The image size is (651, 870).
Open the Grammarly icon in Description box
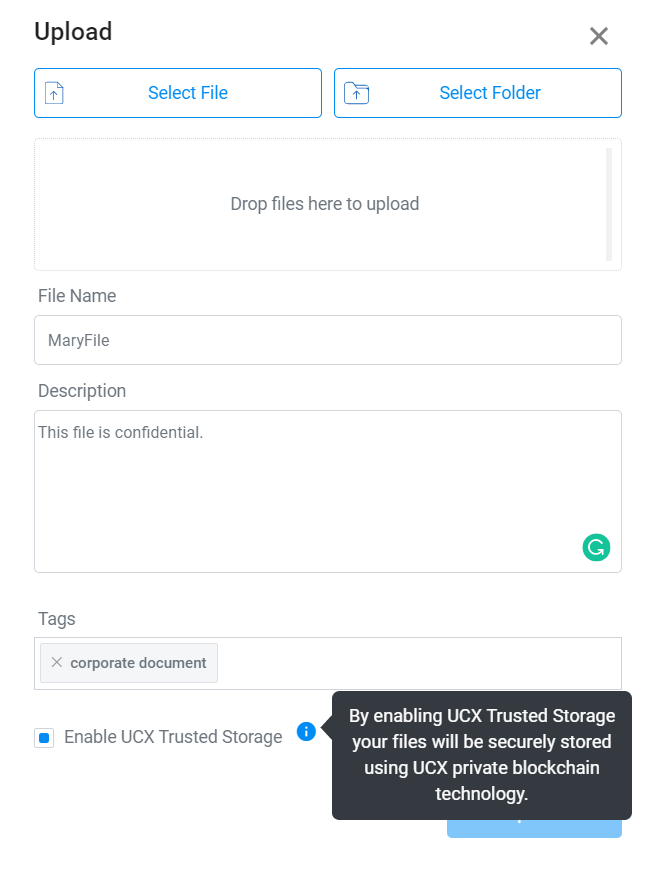point(596,547)
